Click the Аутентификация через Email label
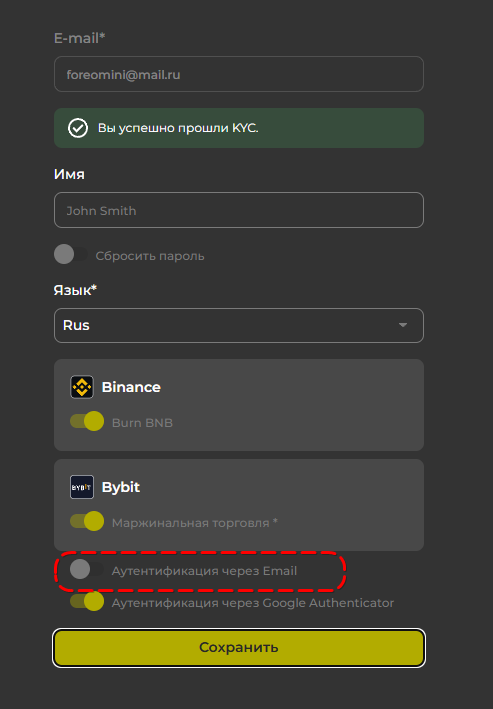The height and width of the screenshot is (709, 493). click(204, 571)
